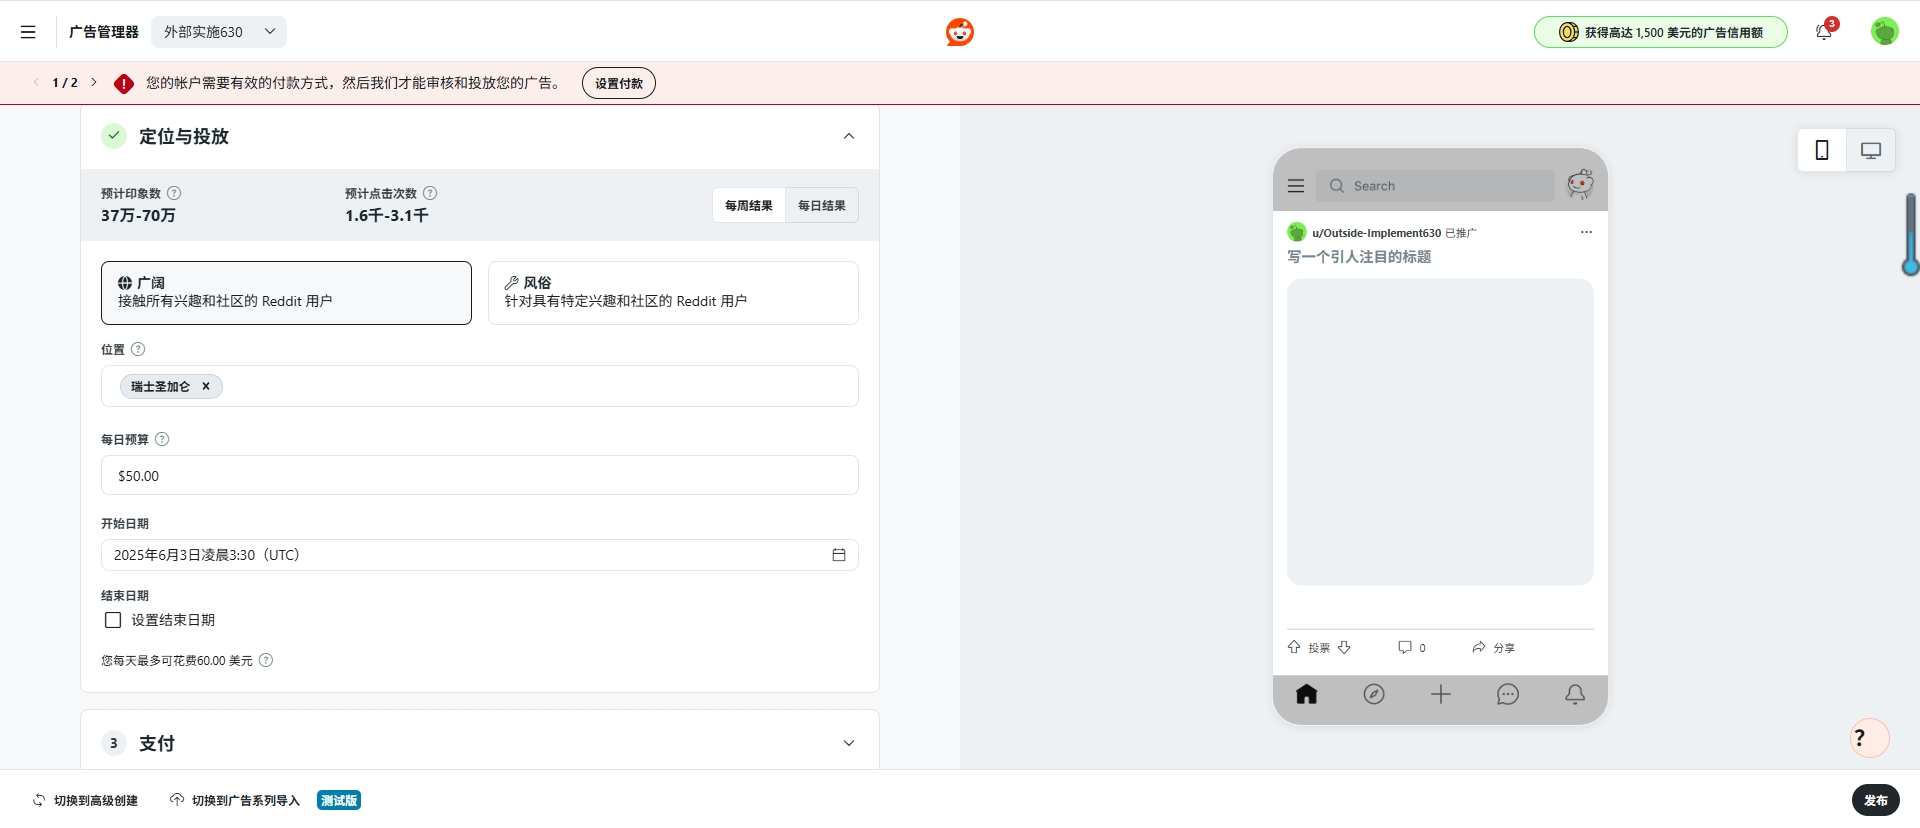The width and height of the screenshot is (1920, 828).
Task: Go to previous alert arrow
Action: (36, 83)
